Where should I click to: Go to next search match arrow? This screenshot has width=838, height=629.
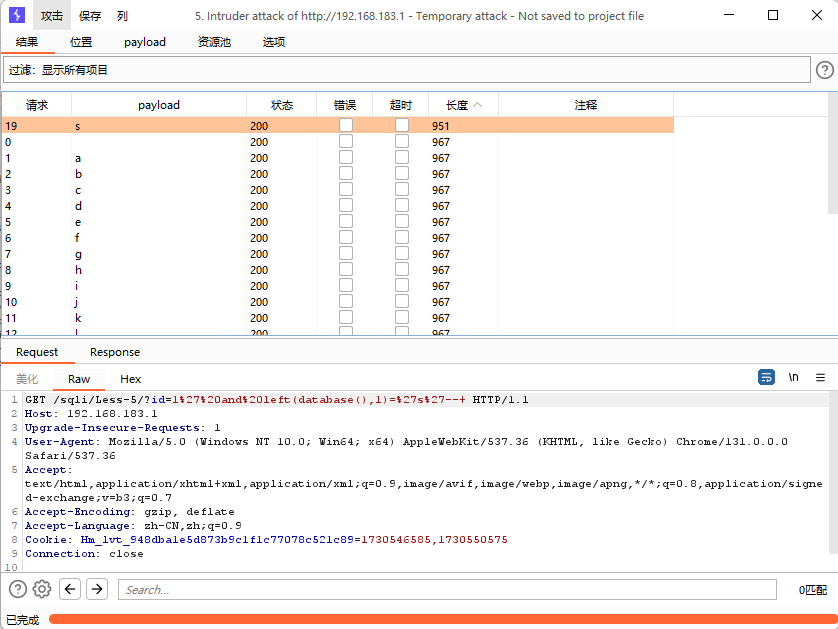pos(97,589)
